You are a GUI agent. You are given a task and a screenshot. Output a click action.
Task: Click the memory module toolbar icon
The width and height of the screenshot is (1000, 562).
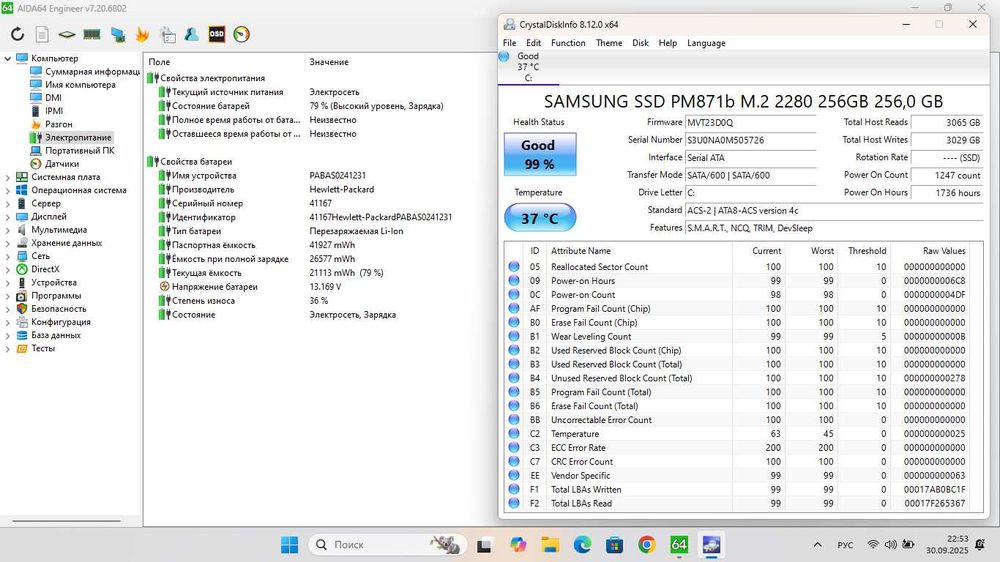coord(92,34)
